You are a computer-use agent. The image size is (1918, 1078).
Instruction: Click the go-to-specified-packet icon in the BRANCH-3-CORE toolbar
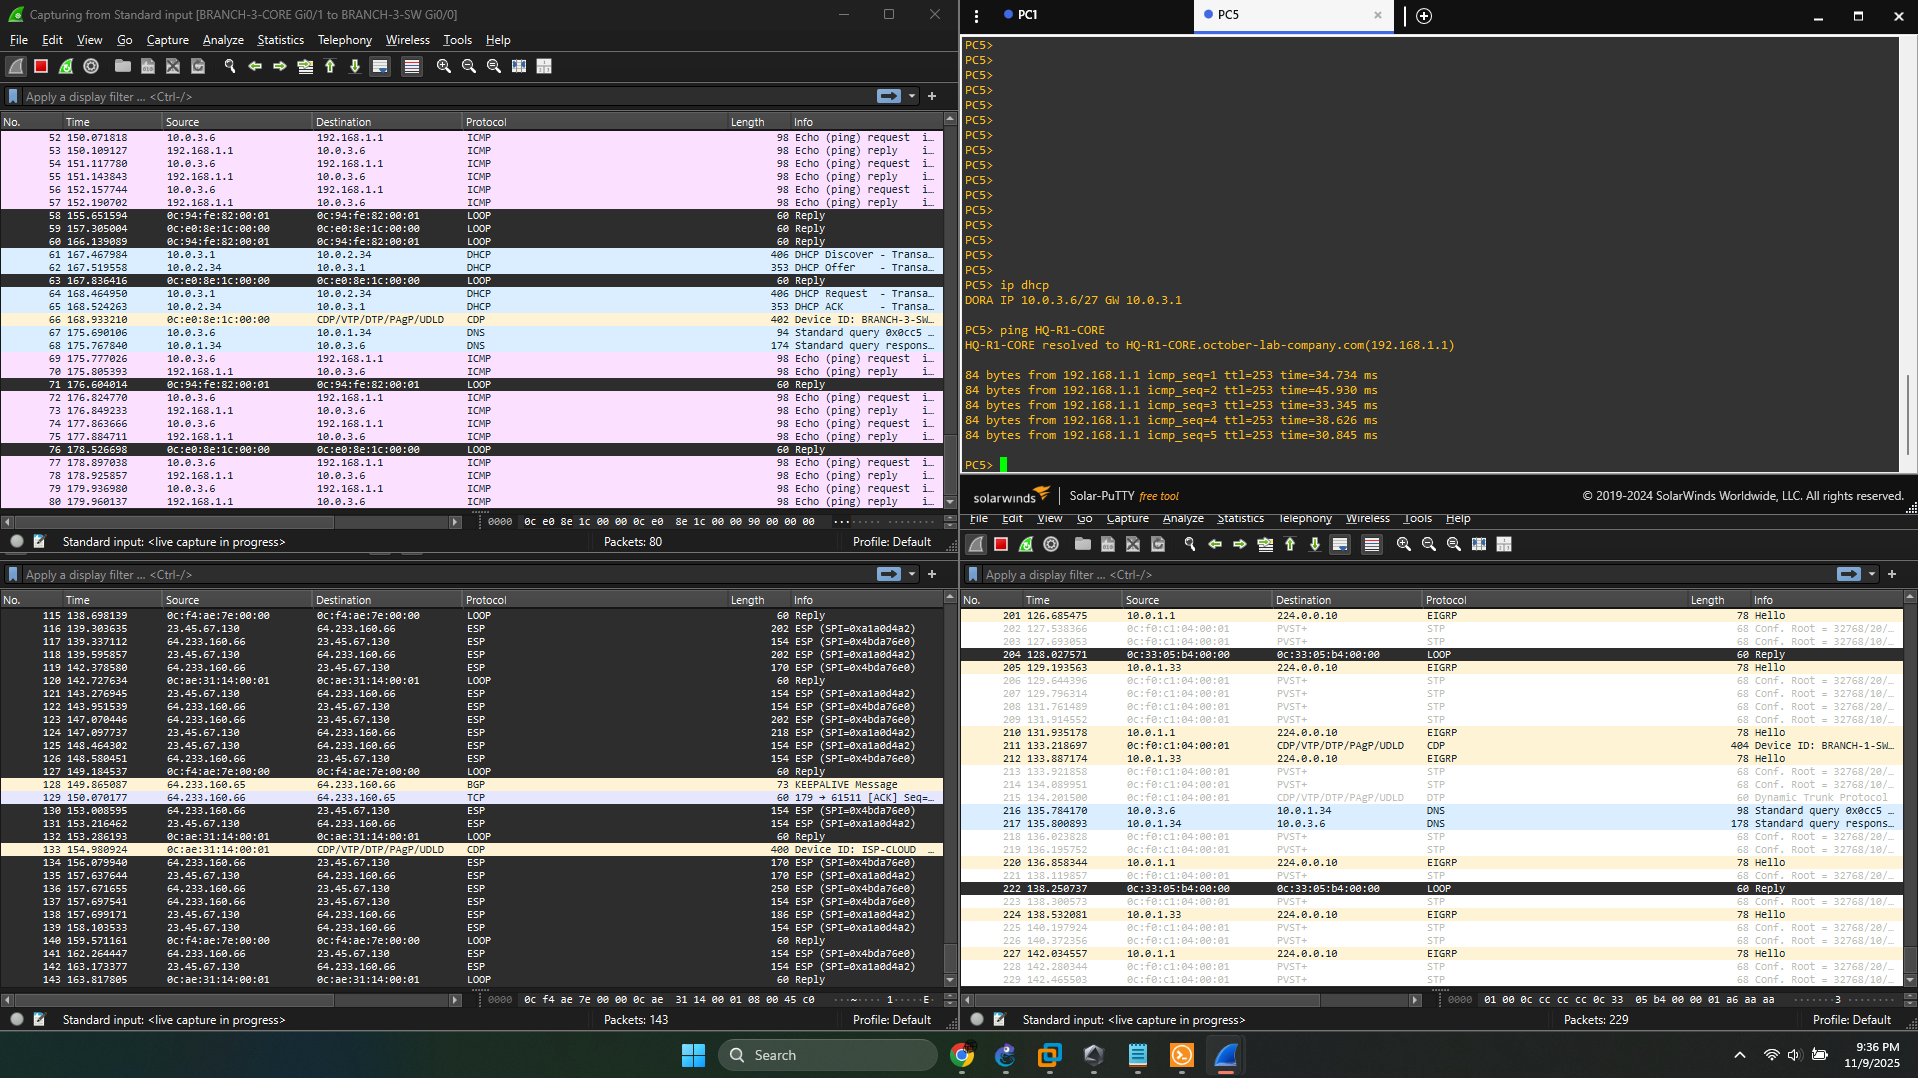(305, 66)
